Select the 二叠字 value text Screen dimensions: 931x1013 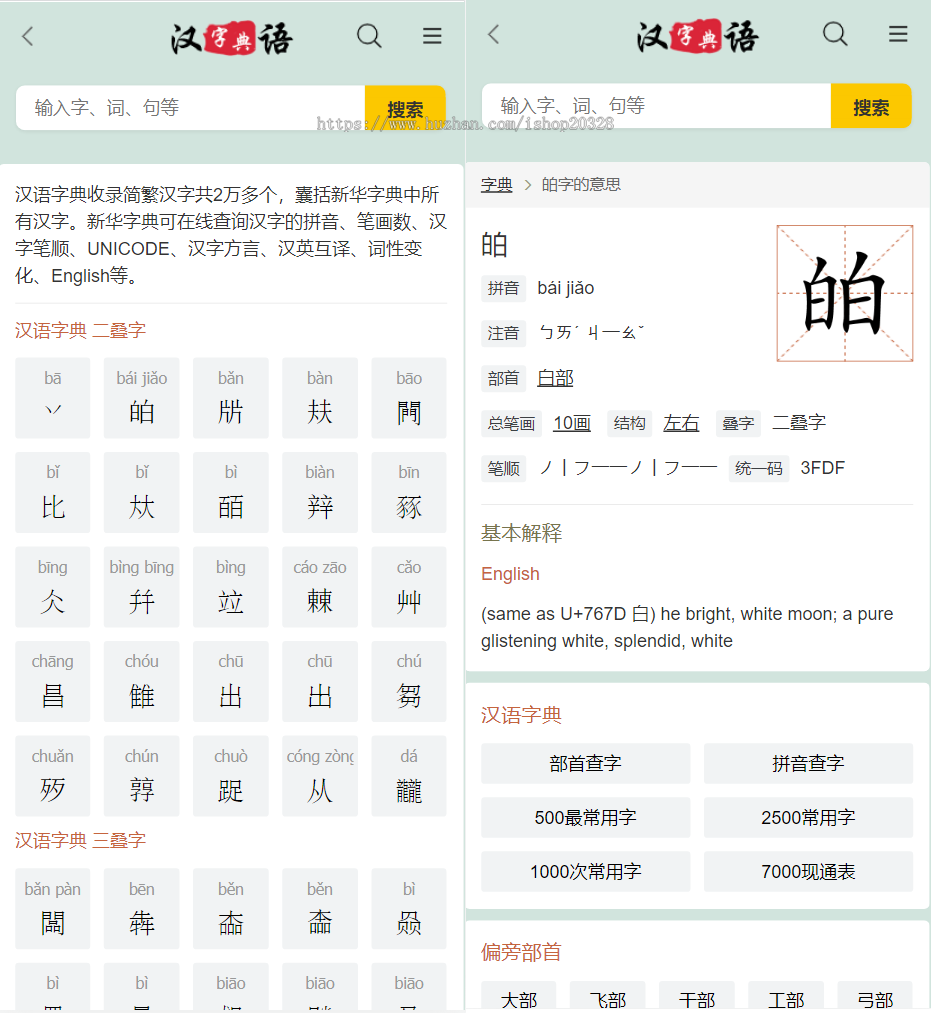click(799, 423)
